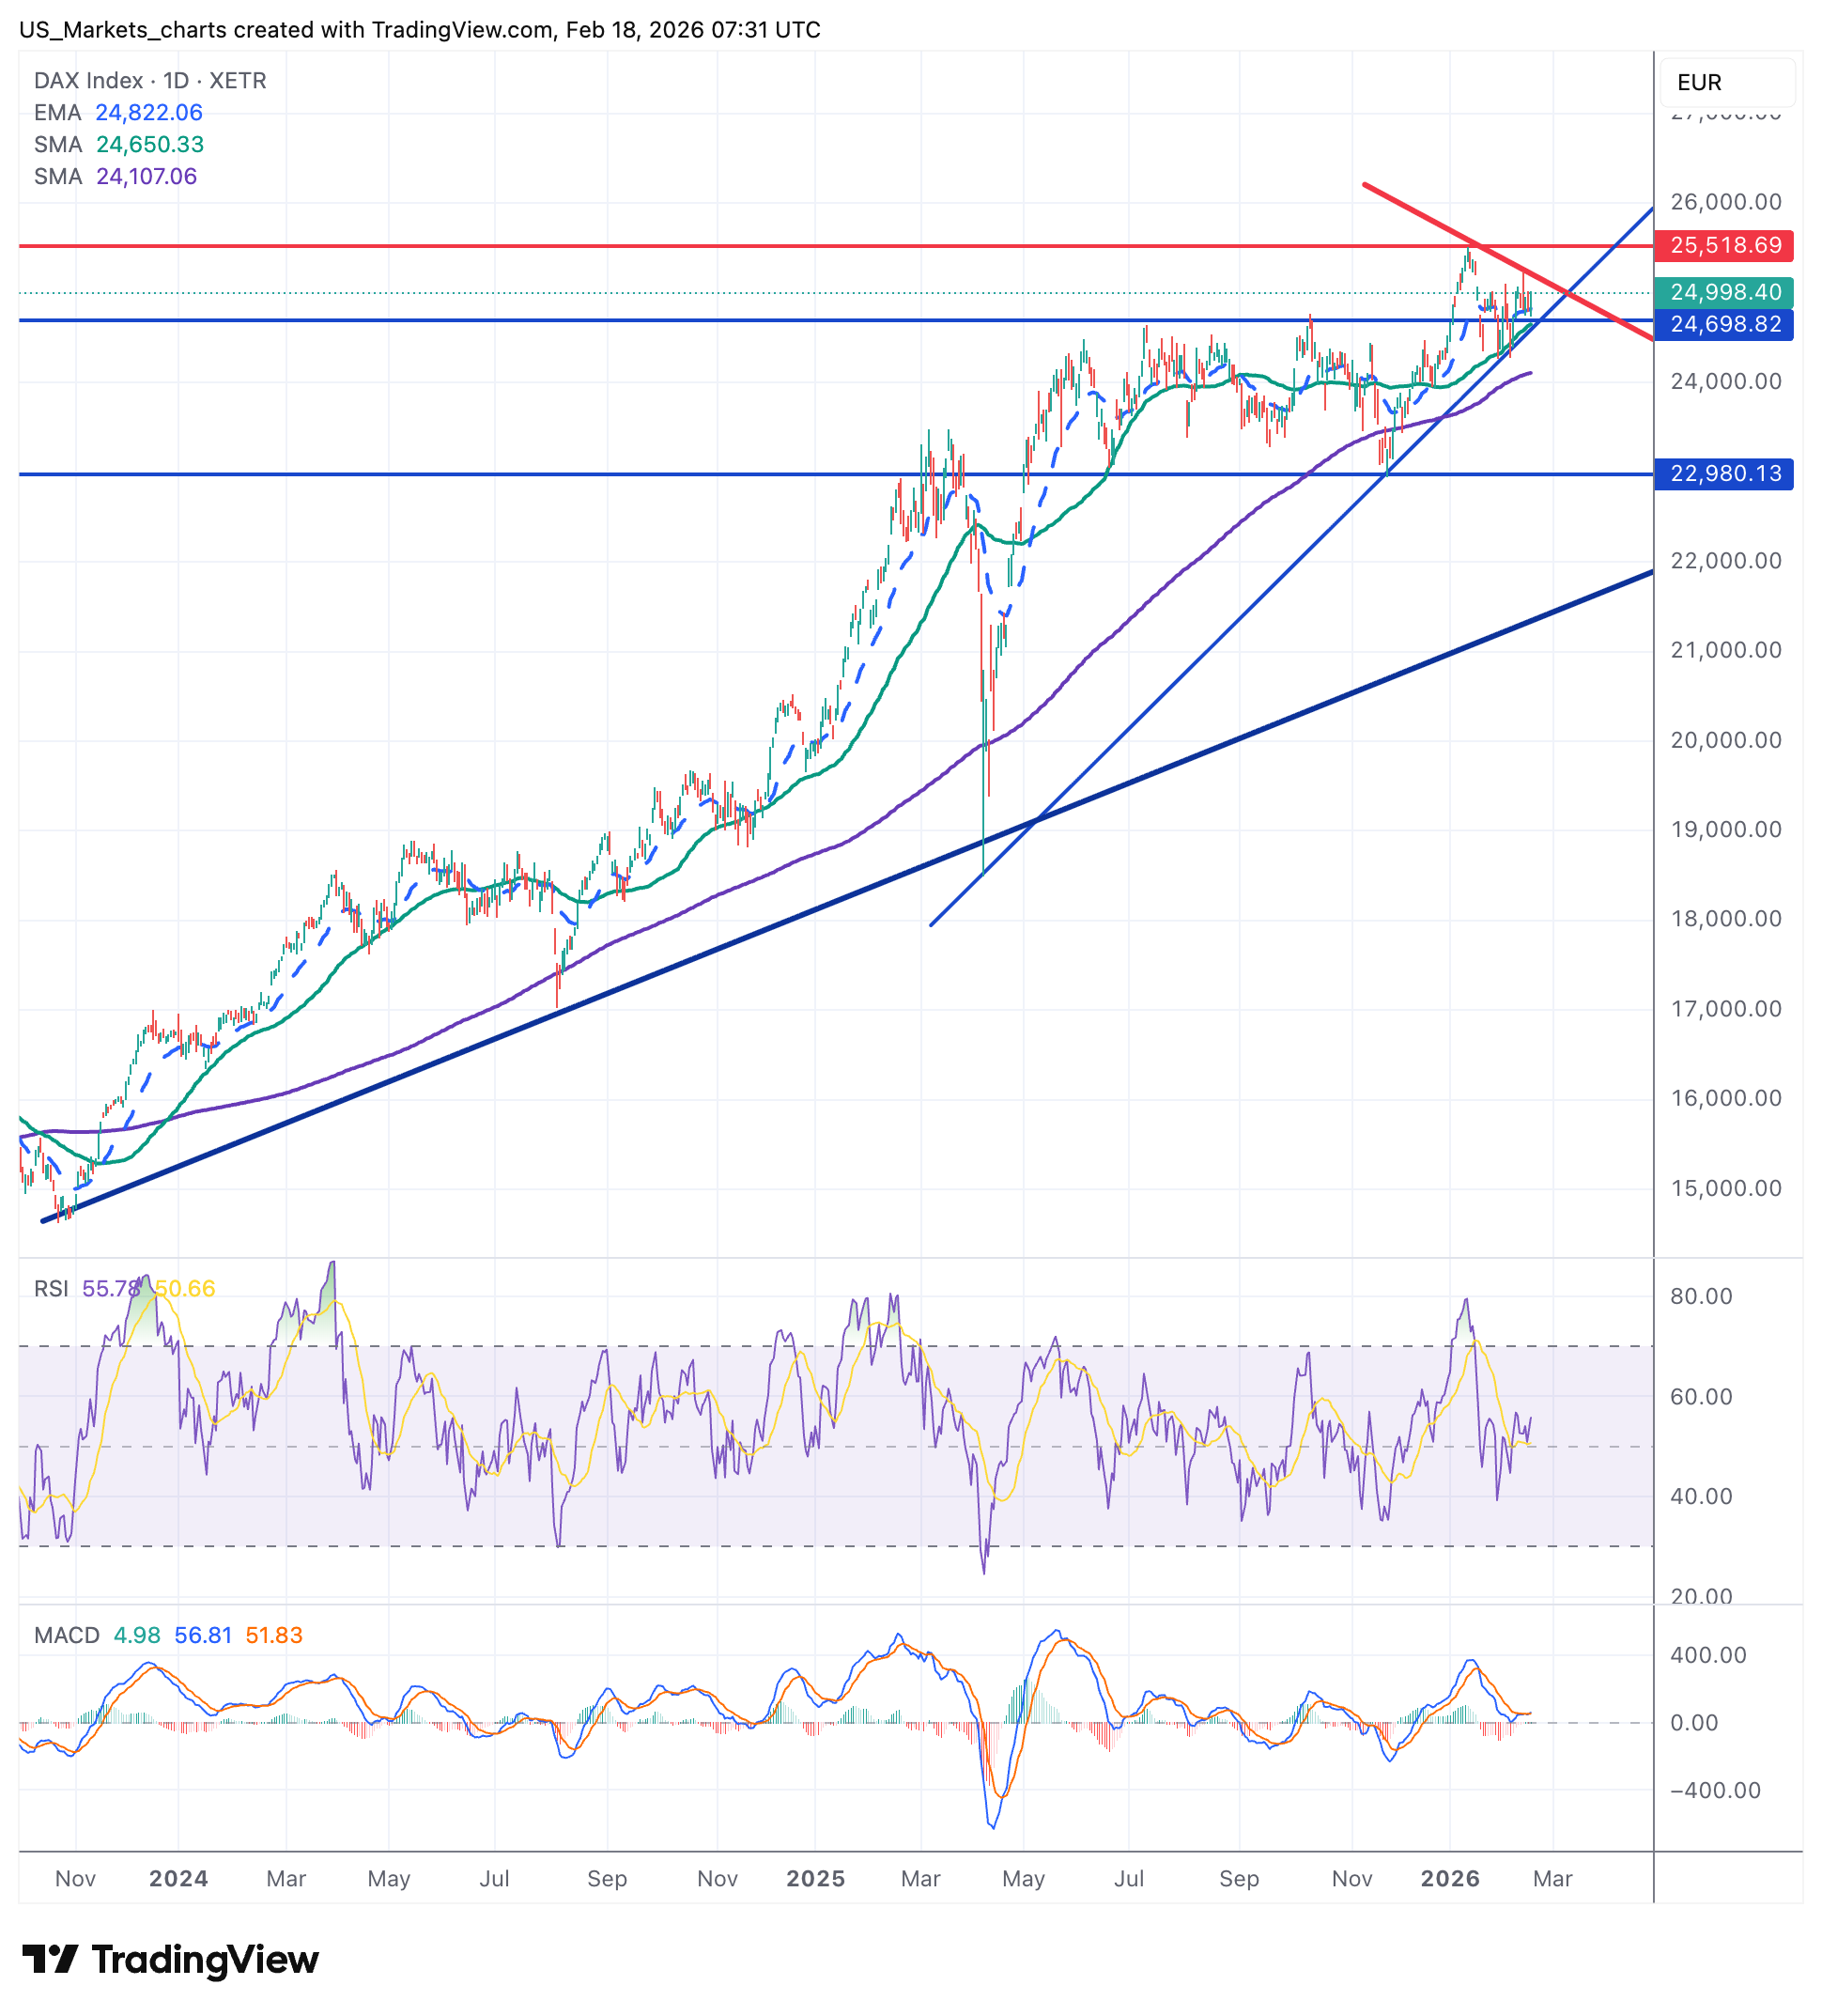Click the RSI indicator label

point(51,1288)
